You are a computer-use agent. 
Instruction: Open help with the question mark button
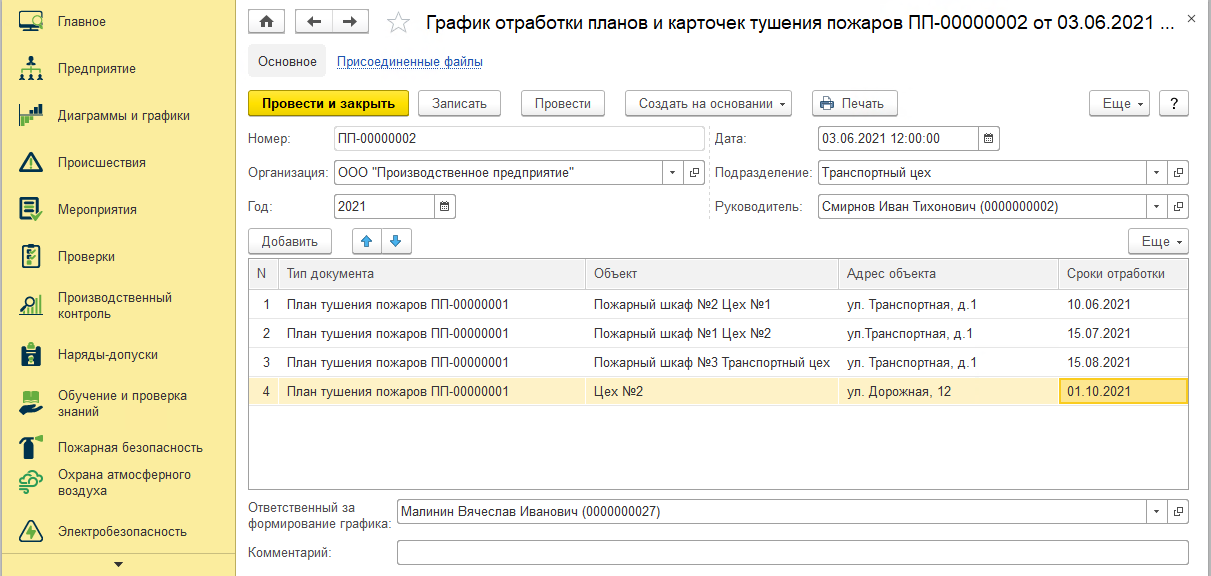[1174, 103]
